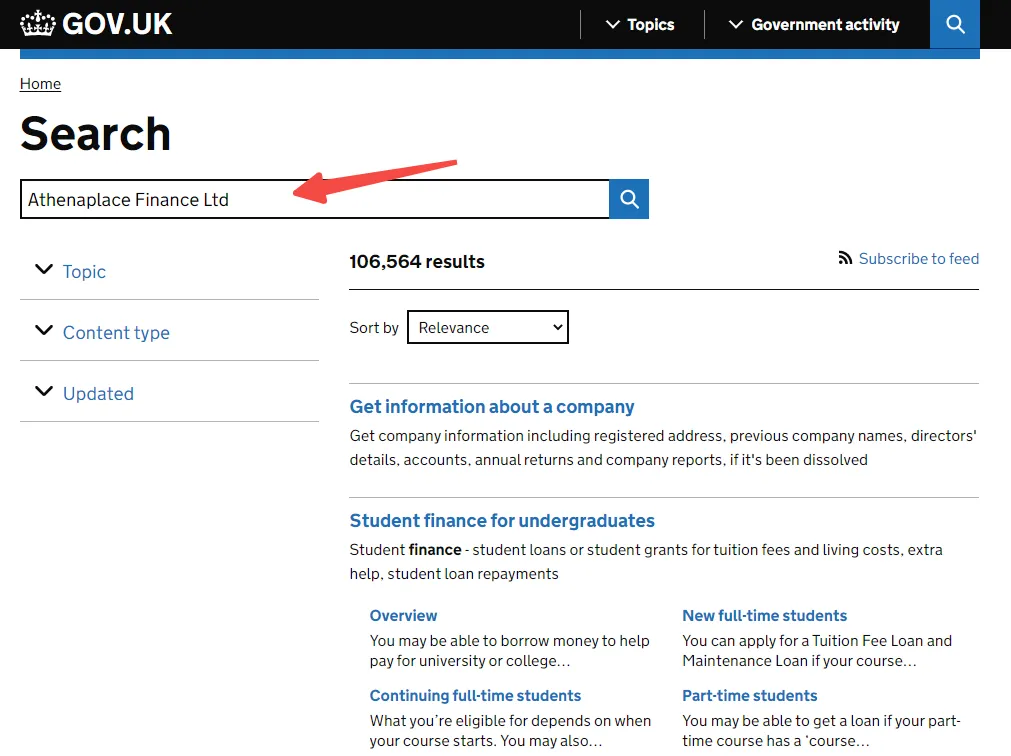1011x756 pixels.
Task: Click the Search page heading
Action: click(95, 134)
